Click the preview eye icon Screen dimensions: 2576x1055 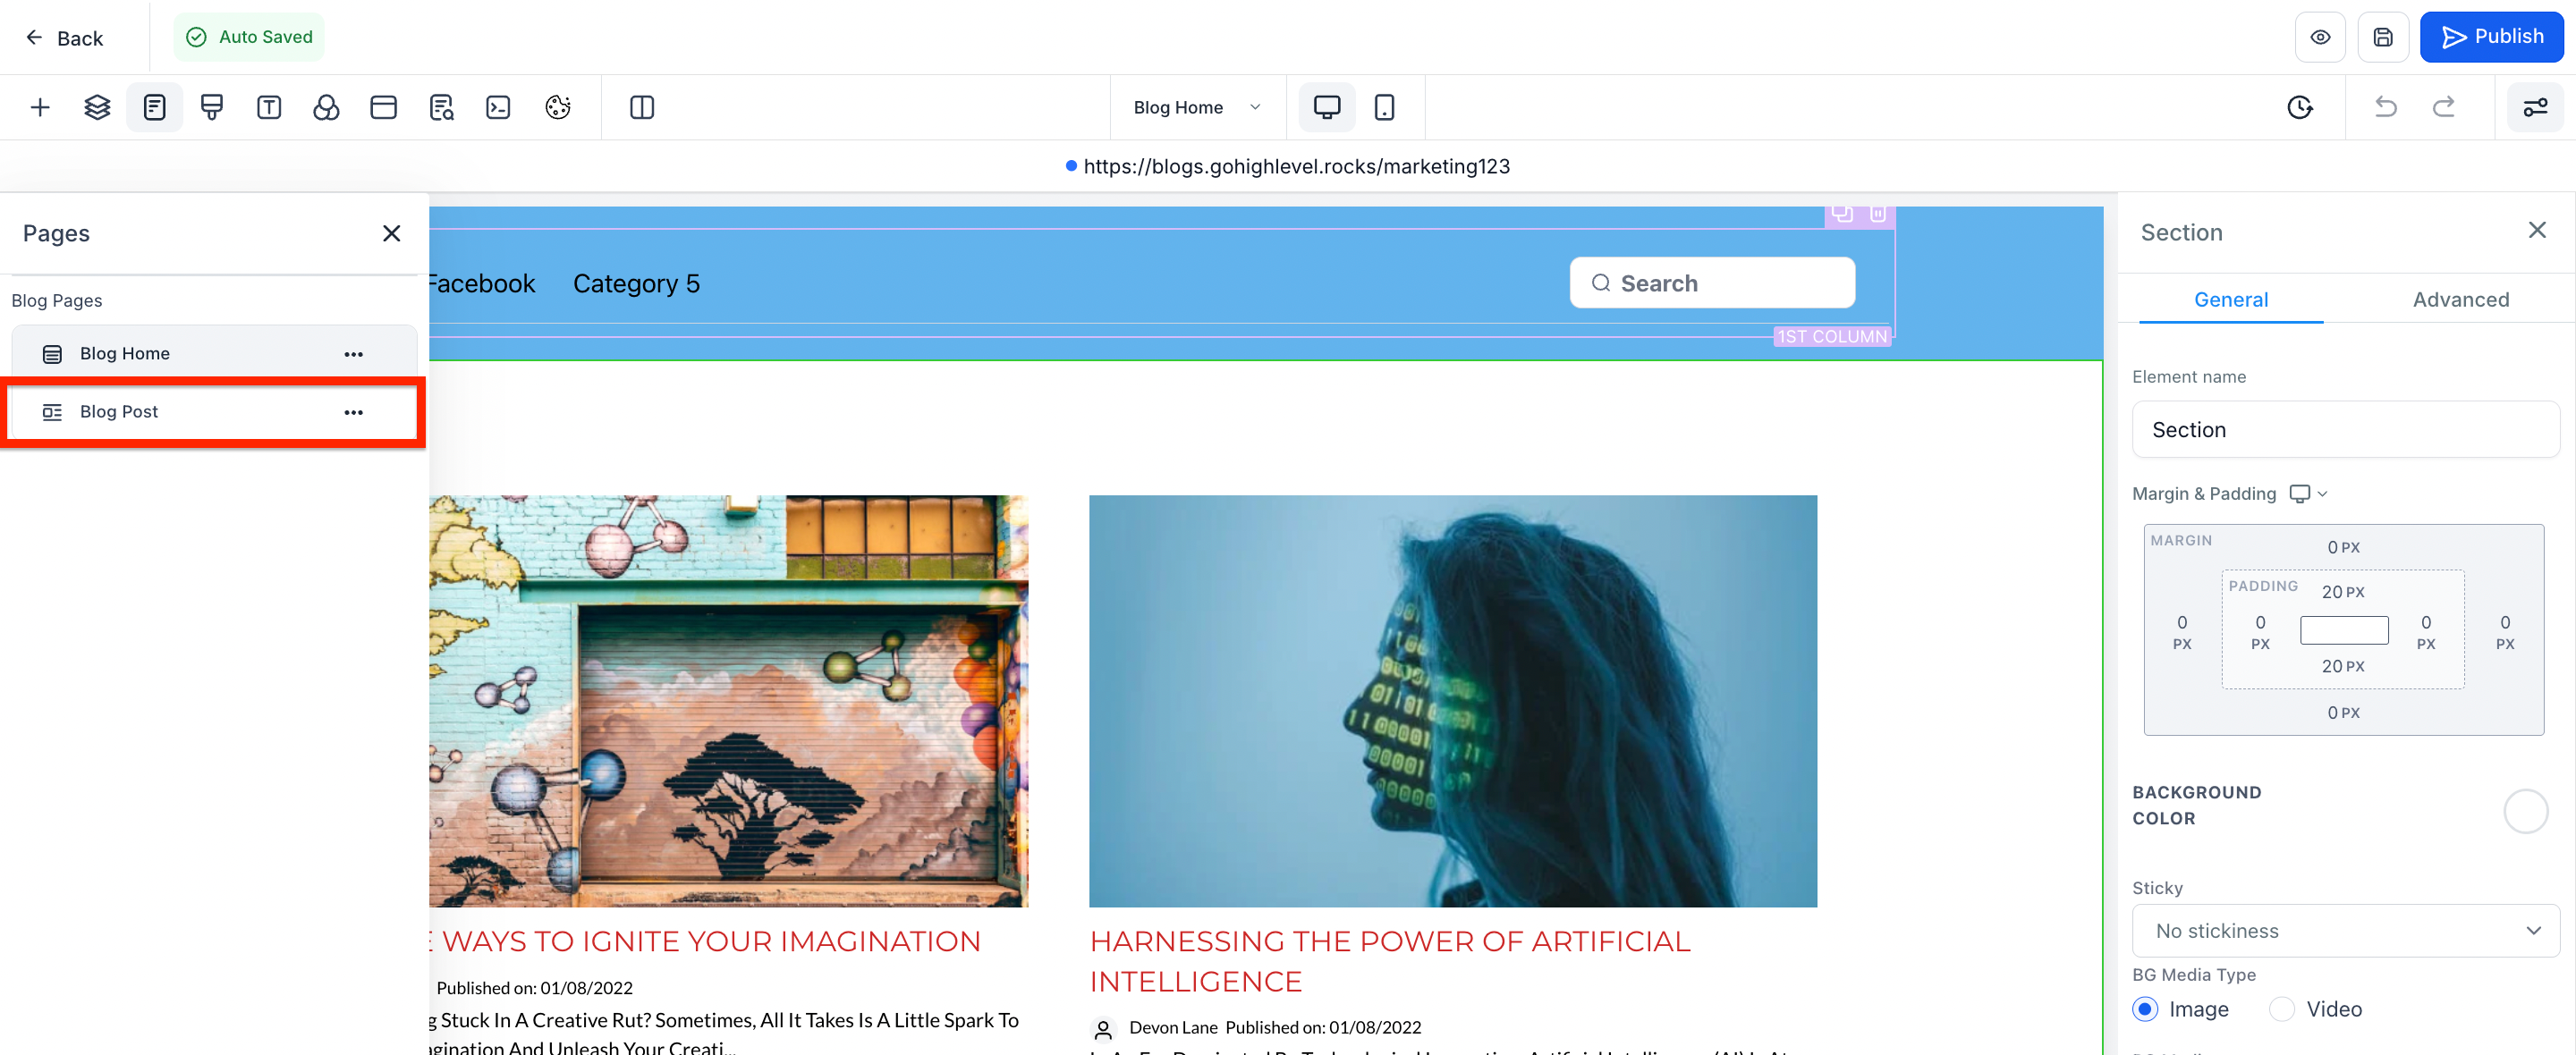(2320, 37)
